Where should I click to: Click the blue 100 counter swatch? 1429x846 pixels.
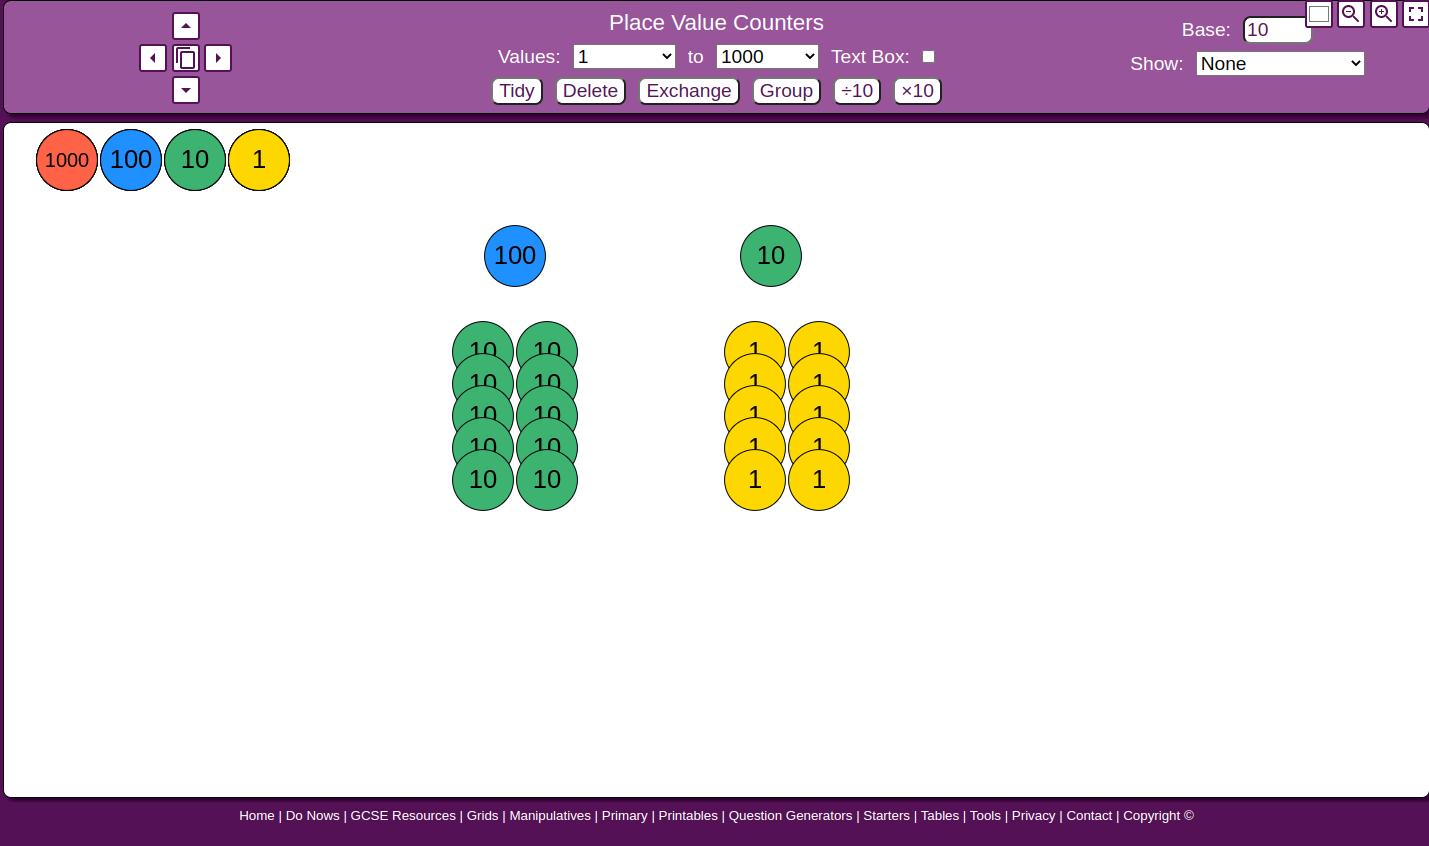[x=130, y=159]
